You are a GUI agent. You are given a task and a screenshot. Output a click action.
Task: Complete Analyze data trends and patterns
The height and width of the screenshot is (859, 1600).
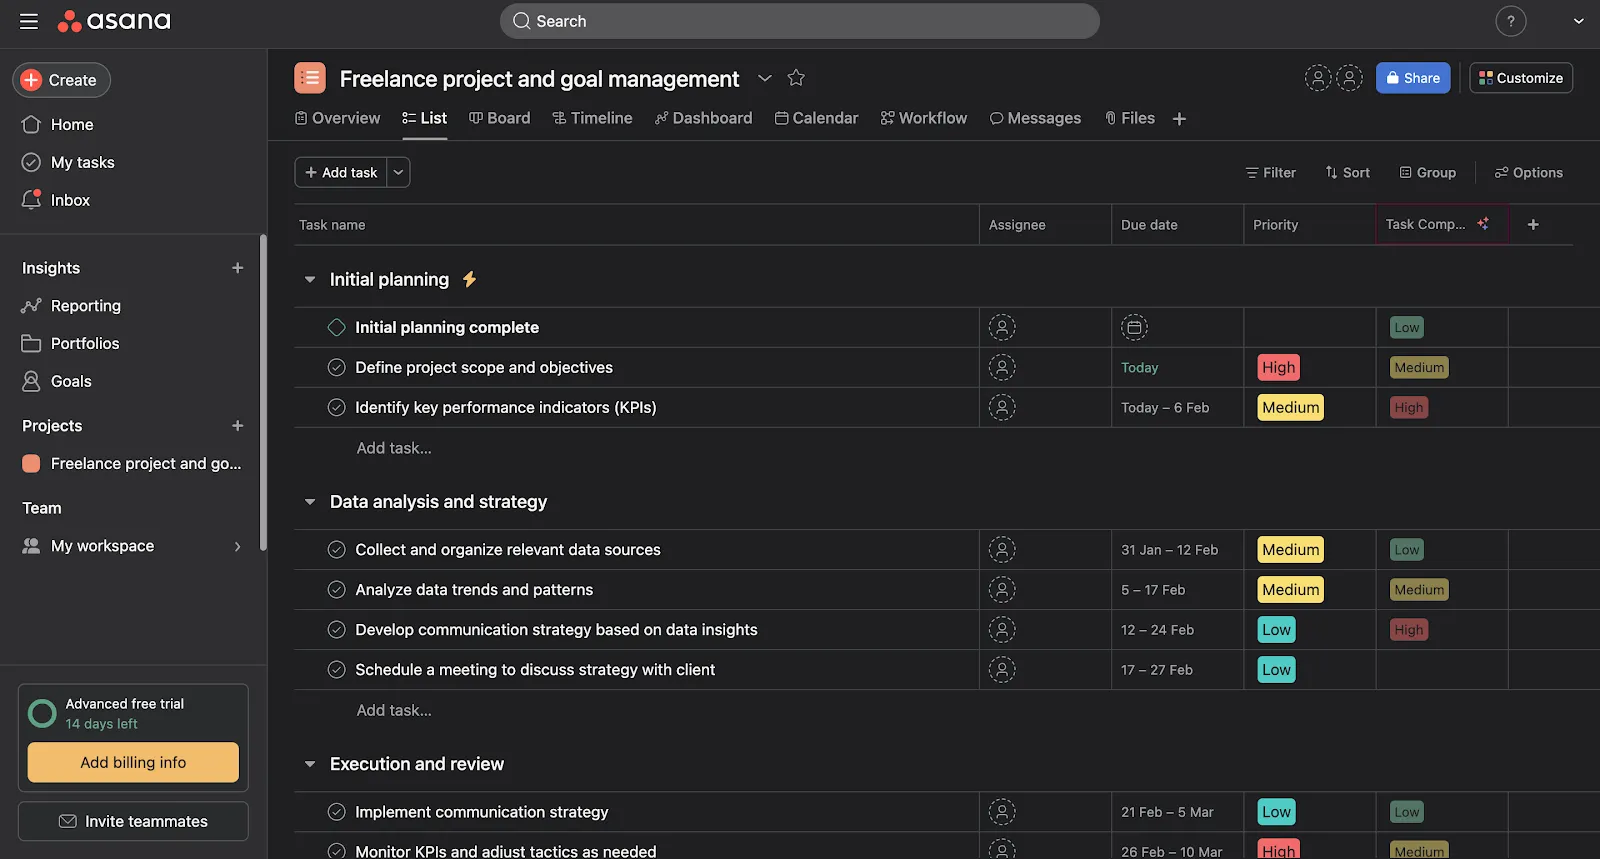coord(337,589)
